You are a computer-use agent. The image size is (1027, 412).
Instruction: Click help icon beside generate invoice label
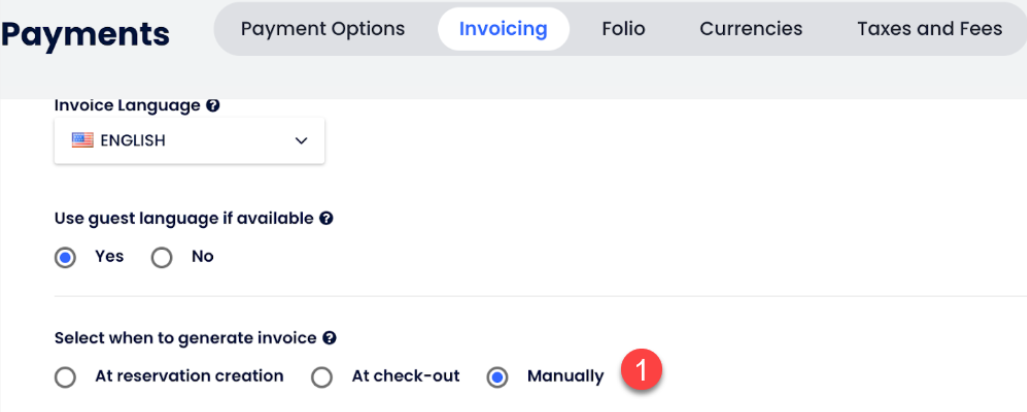[330, 339]
